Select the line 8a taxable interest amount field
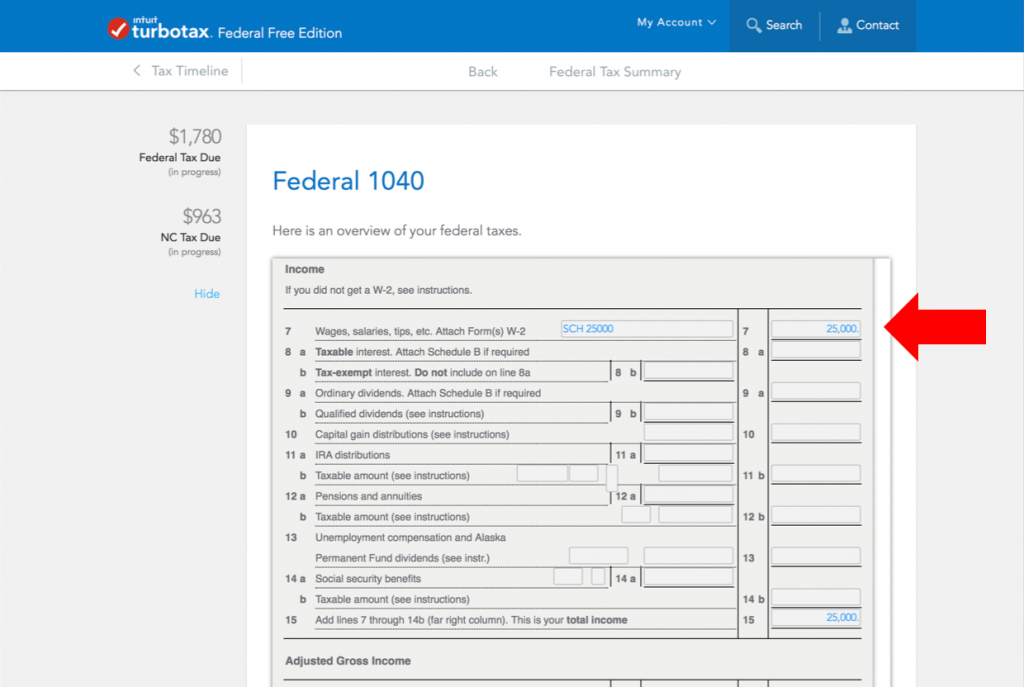1024x687 pixels. pos(815,351)
